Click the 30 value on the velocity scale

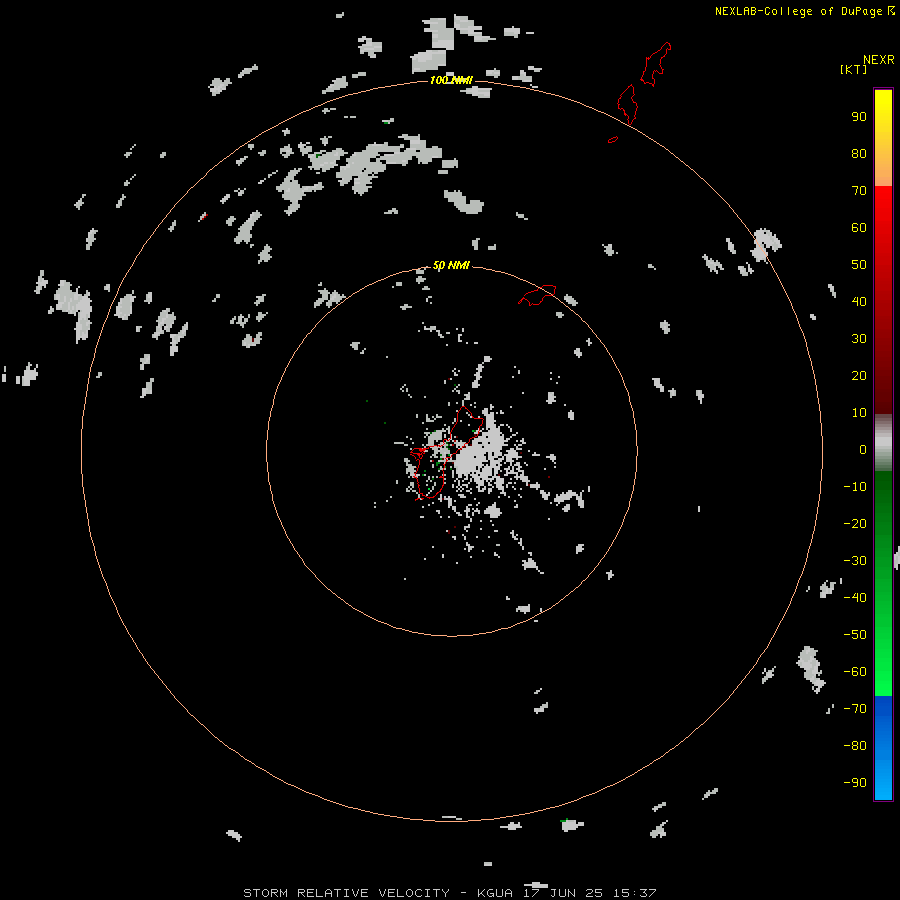859,339
